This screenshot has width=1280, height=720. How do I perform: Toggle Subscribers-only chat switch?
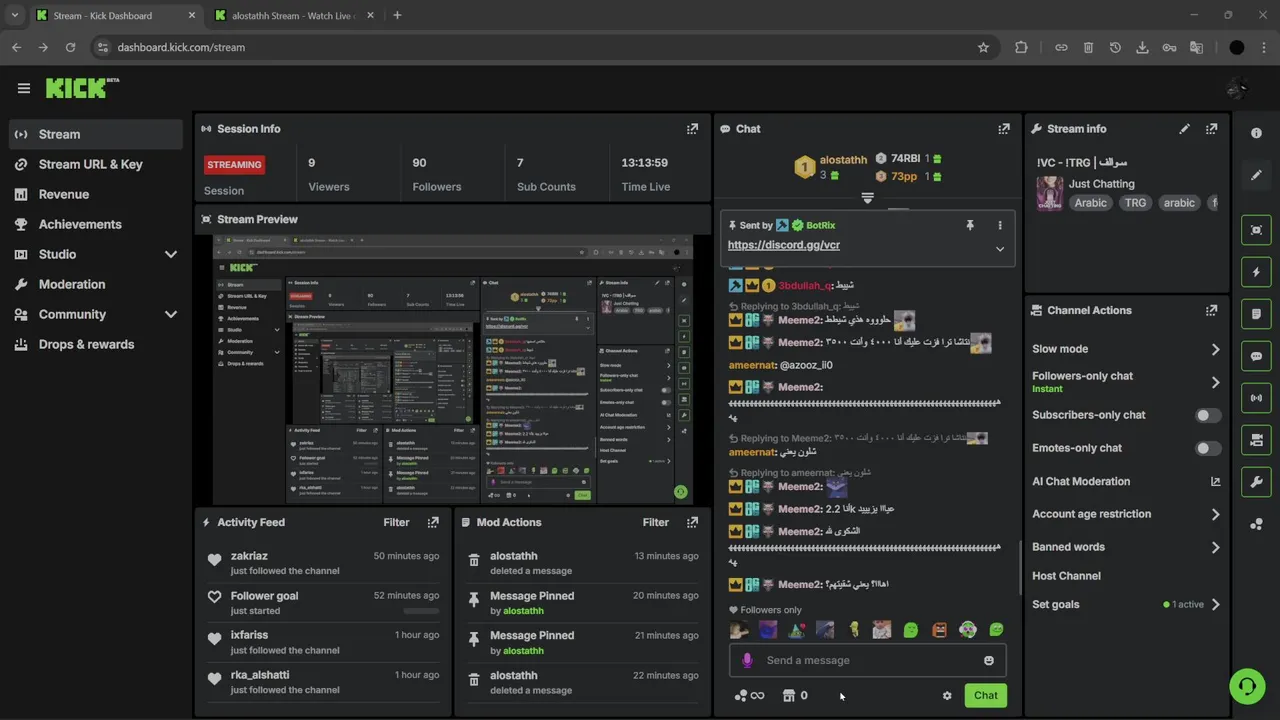coord(1208,415)
